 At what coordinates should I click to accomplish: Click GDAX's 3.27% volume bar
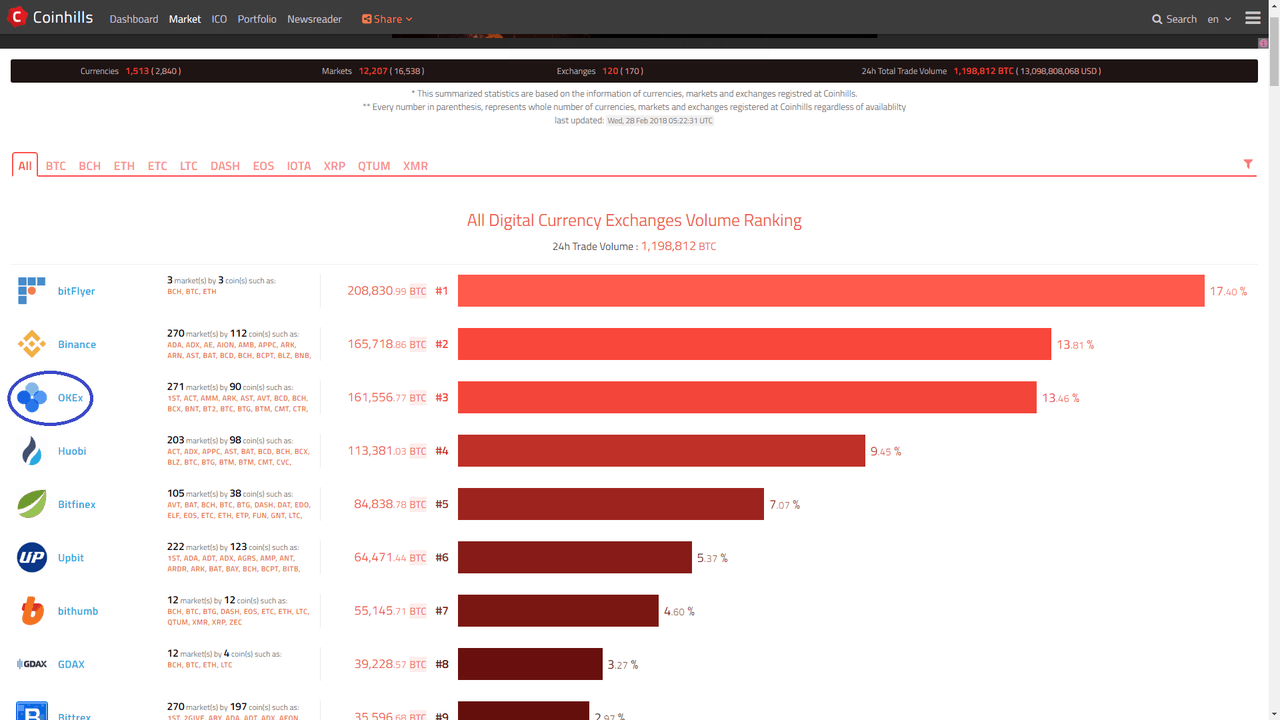530,664
